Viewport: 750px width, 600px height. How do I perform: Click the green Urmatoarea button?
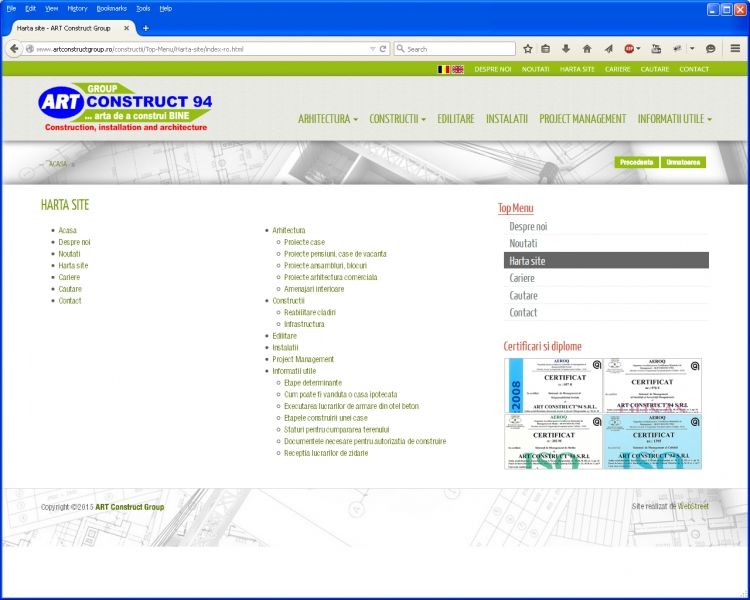pyautogui.click(x=683, y=162)
